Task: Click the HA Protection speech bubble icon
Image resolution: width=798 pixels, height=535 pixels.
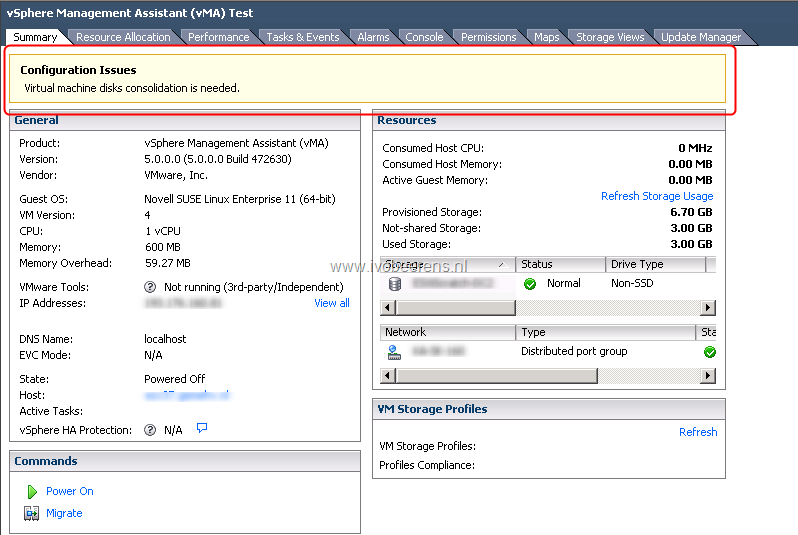Action: coord(202,428)
